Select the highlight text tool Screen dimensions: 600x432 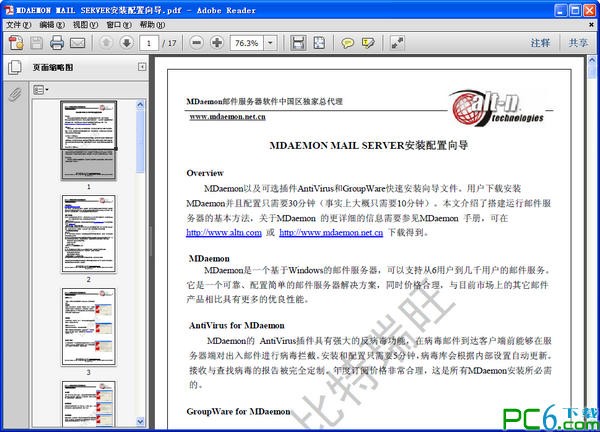(368, 43)
